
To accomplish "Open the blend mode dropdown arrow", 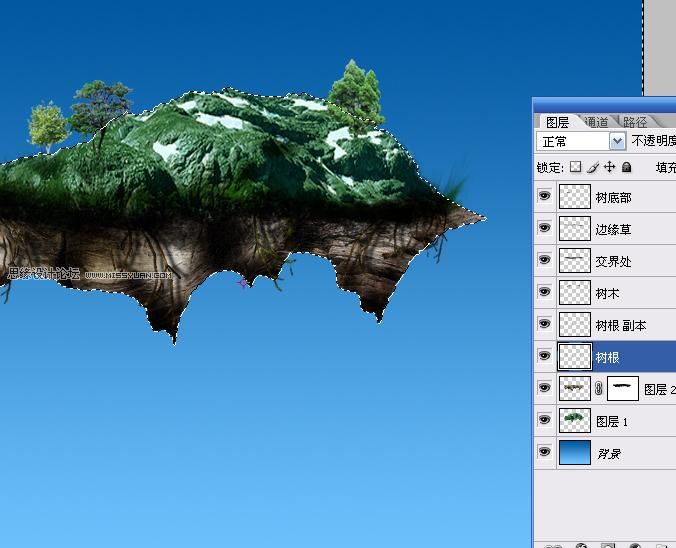I will point(617,141).
